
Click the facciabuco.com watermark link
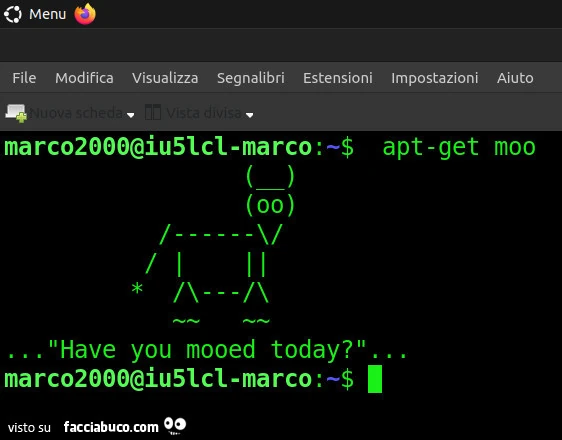pyautogui.click(x=111, y=427)
